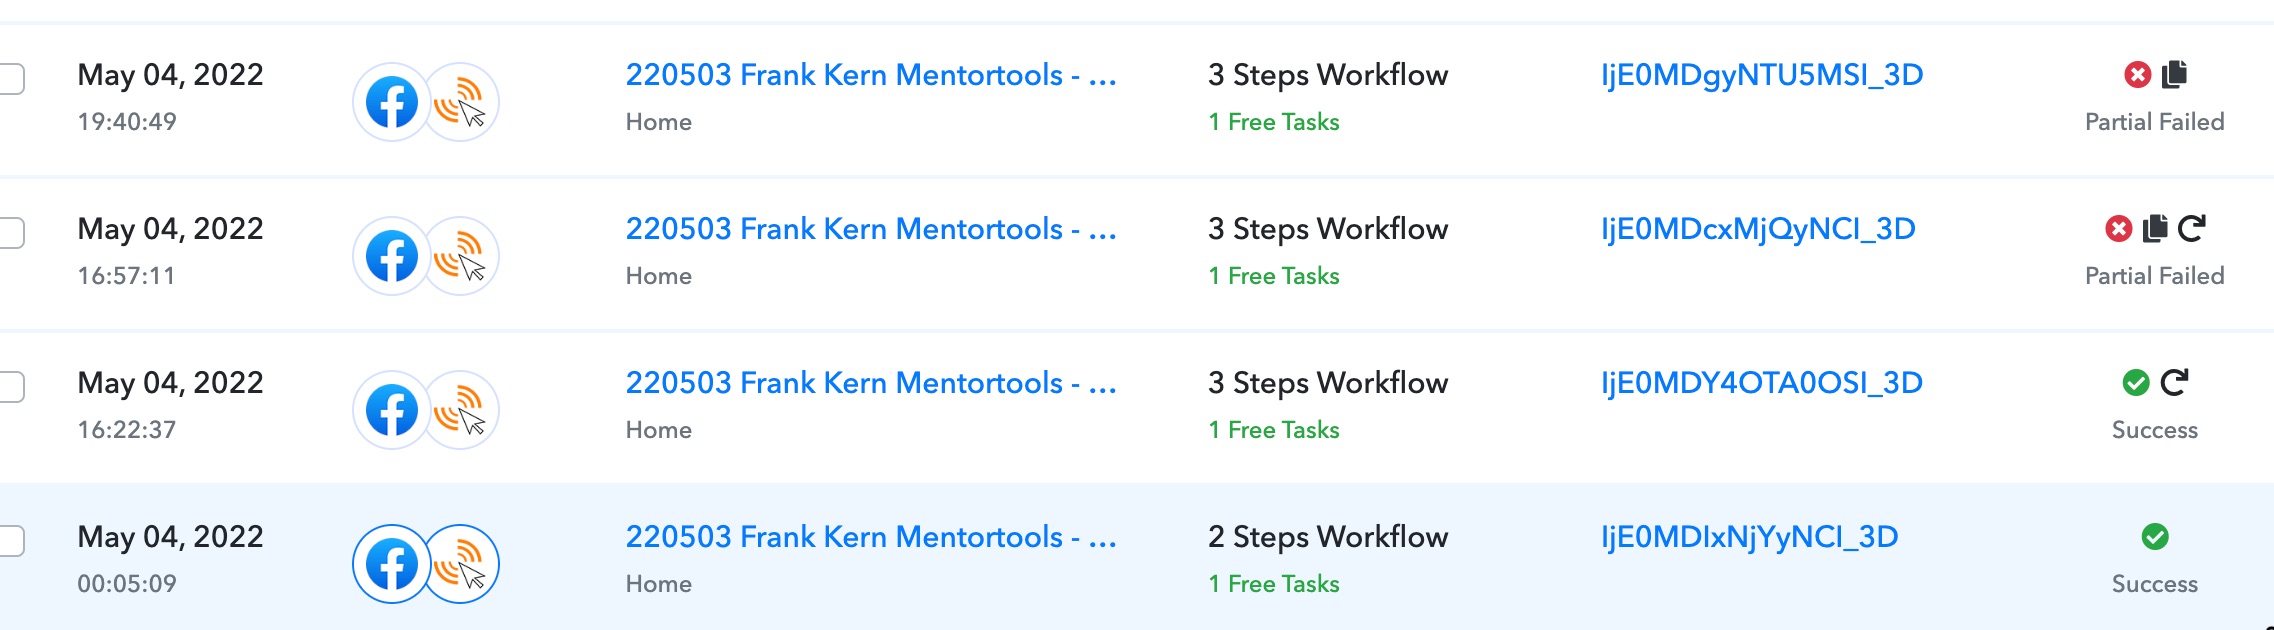2274x630 pixels.
Task: Copy task data for the 19:40:49 entry
Action: point(2174,74)
